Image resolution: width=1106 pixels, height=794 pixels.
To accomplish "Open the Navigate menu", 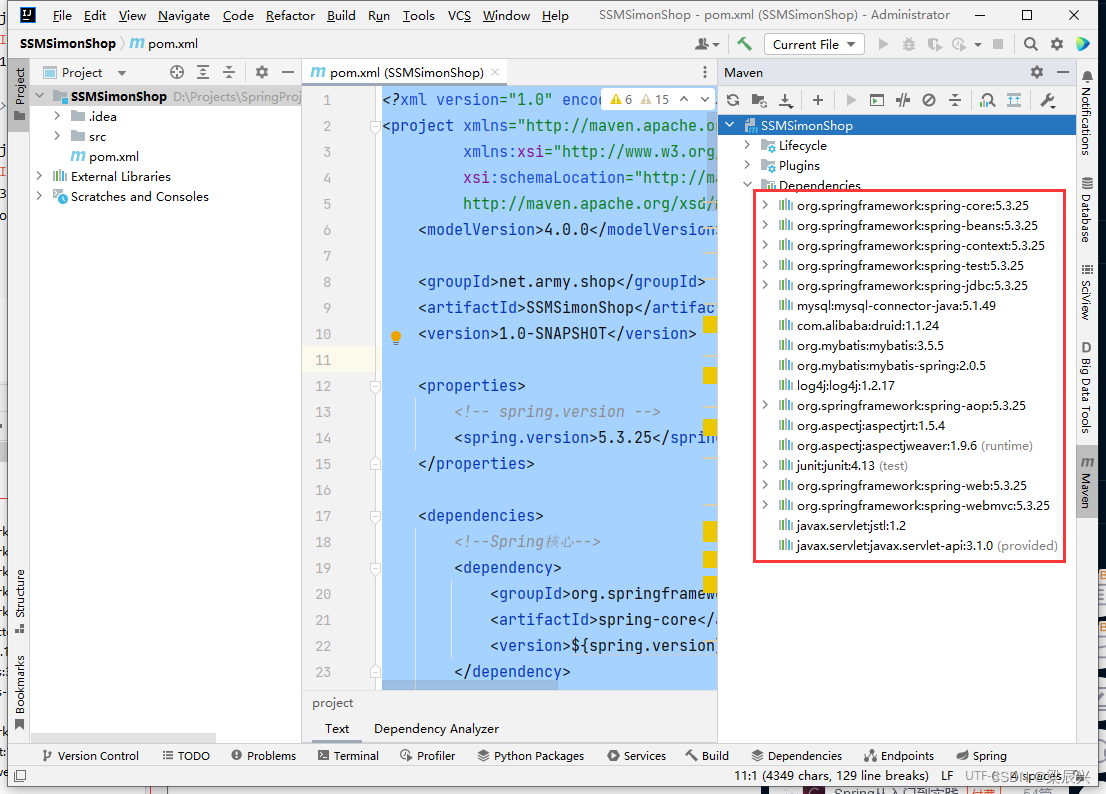I will point(183,16).
